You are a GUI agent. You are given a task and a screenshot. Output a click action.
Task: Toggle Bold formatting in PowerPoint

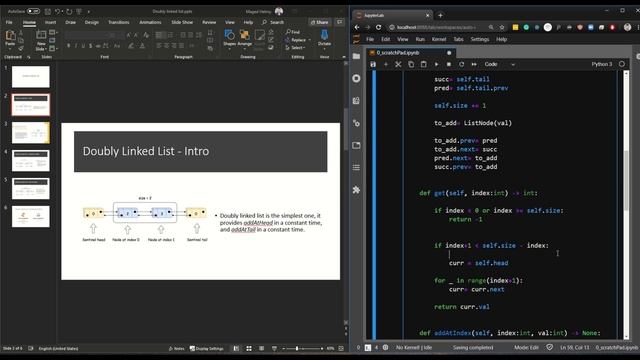pyautogui.click(x=68, y=46)
